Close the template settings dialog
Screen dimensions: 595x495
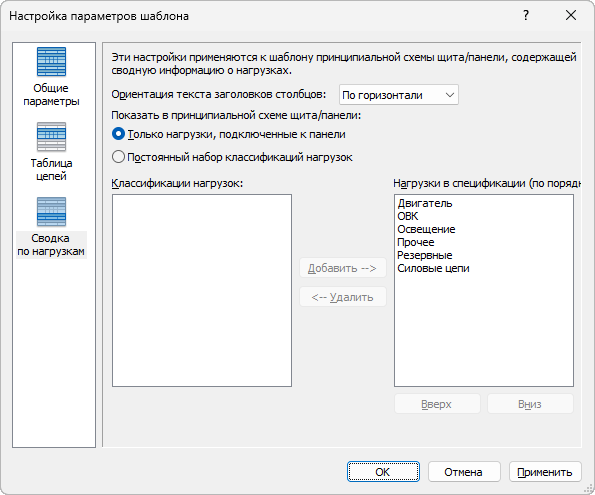pos(571,16)
